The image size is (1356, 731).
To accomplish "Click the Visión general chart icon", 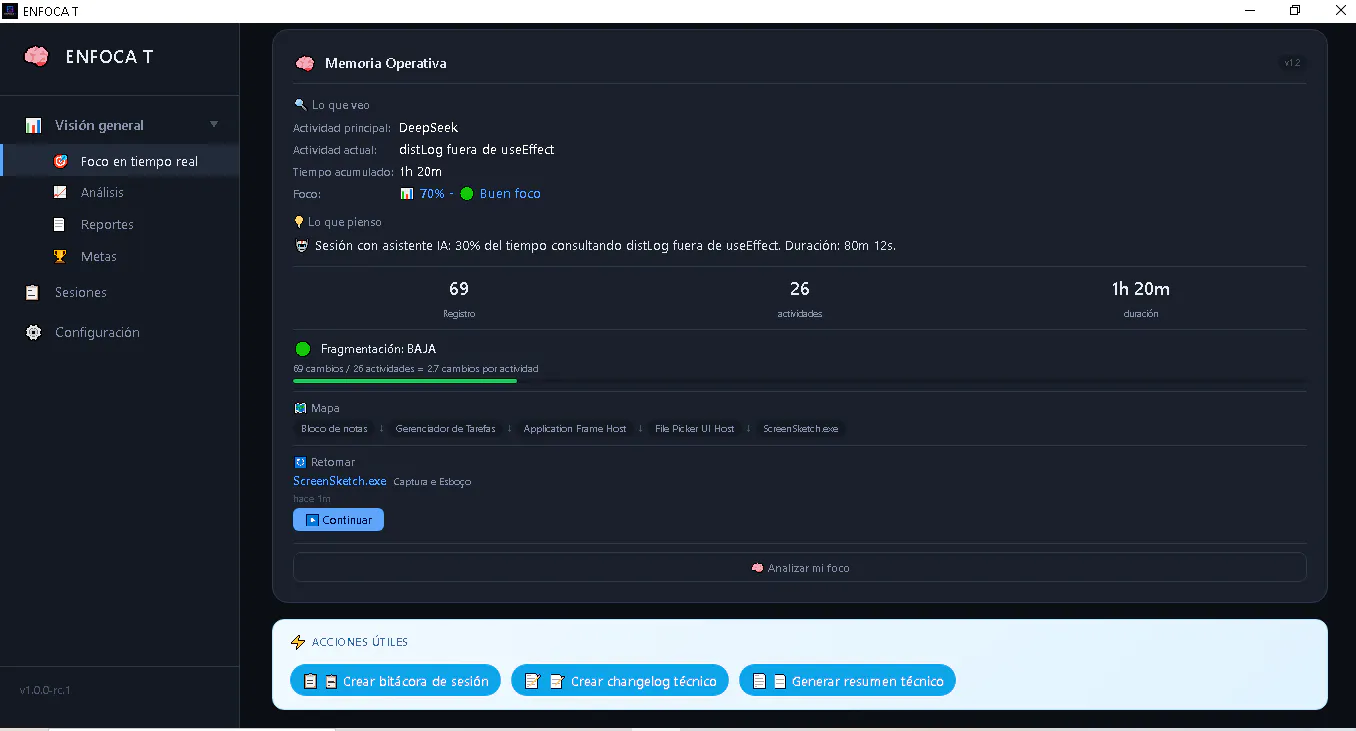I will pos(33,126).
